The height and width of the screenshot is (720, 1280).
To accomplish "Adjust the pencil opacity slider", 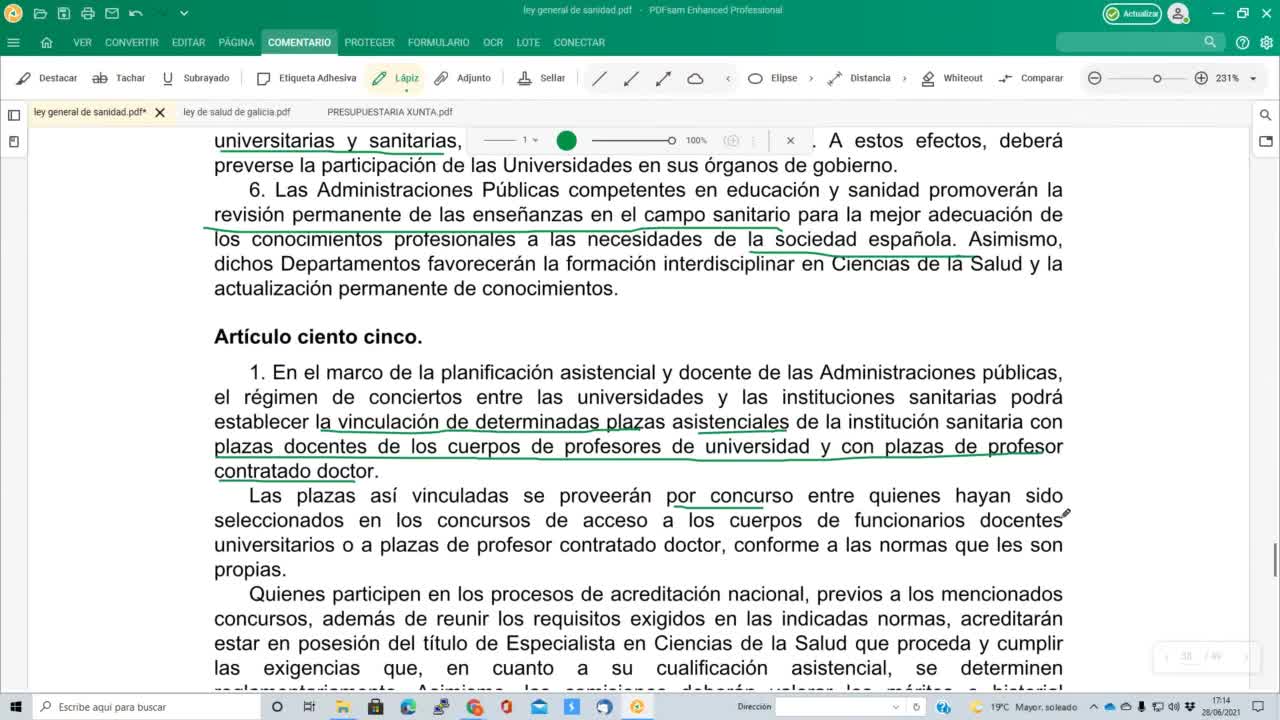I will coord(634,141).
